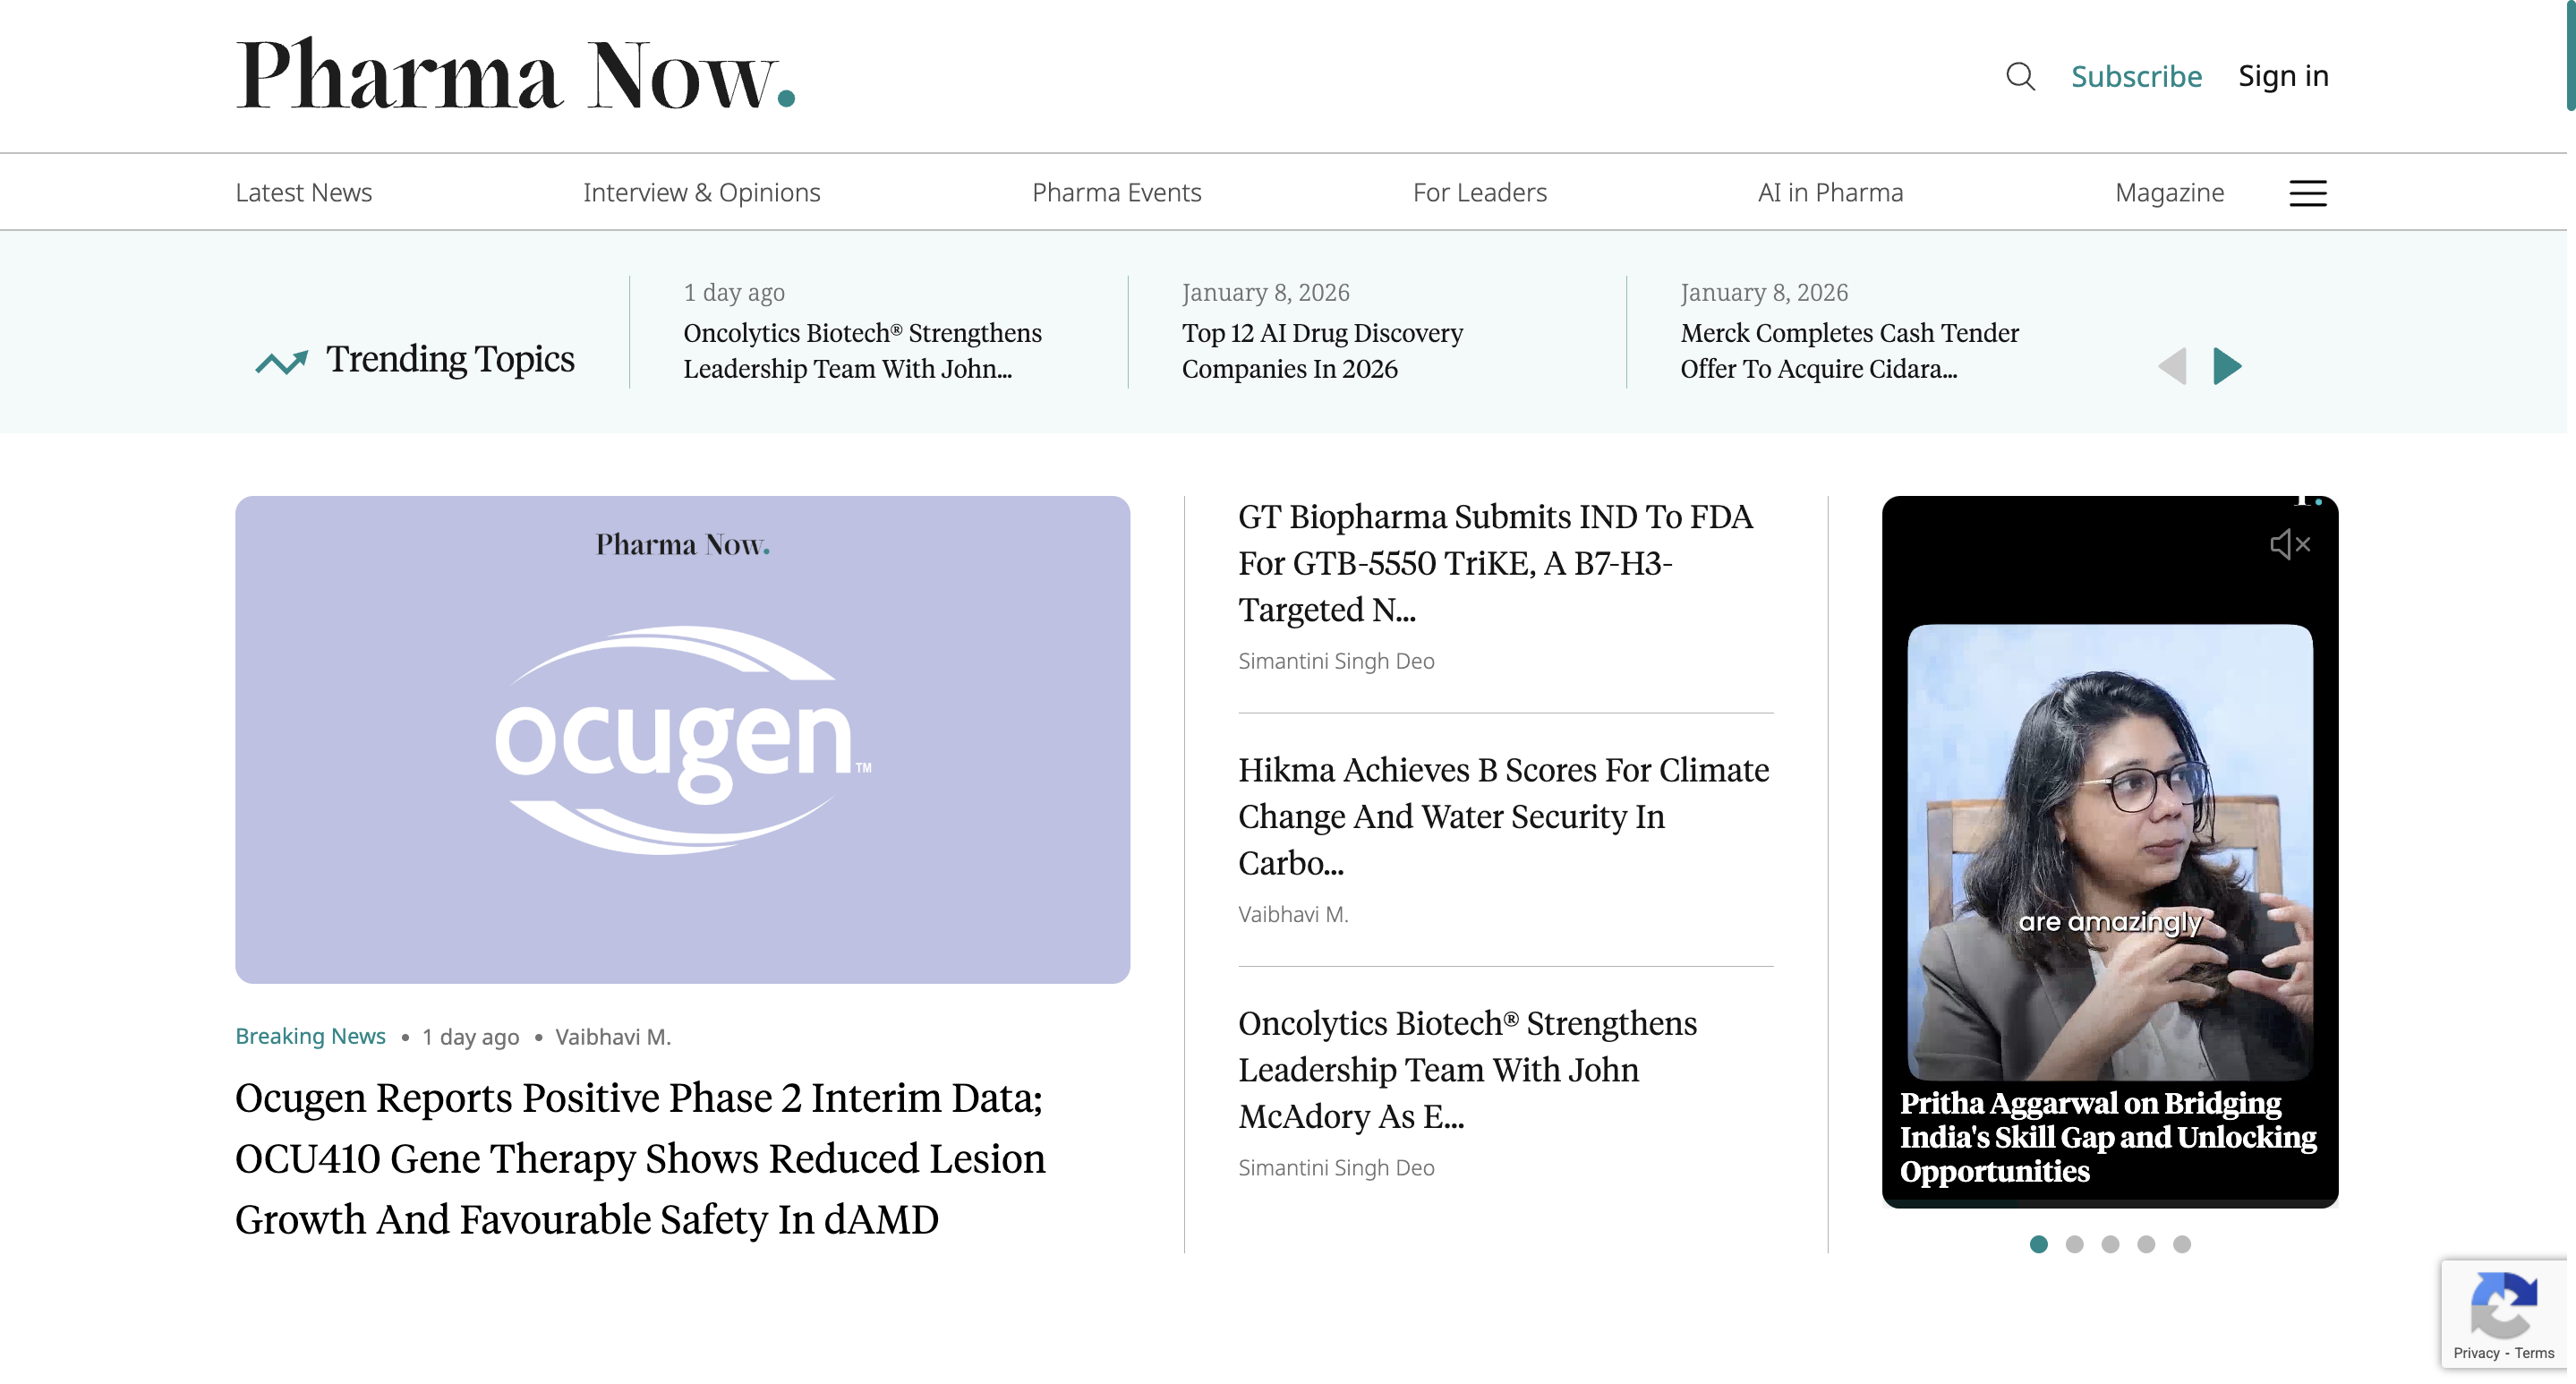Select the third carousel dot
This screenshot has height=1384, width=2576.
2110,1244
